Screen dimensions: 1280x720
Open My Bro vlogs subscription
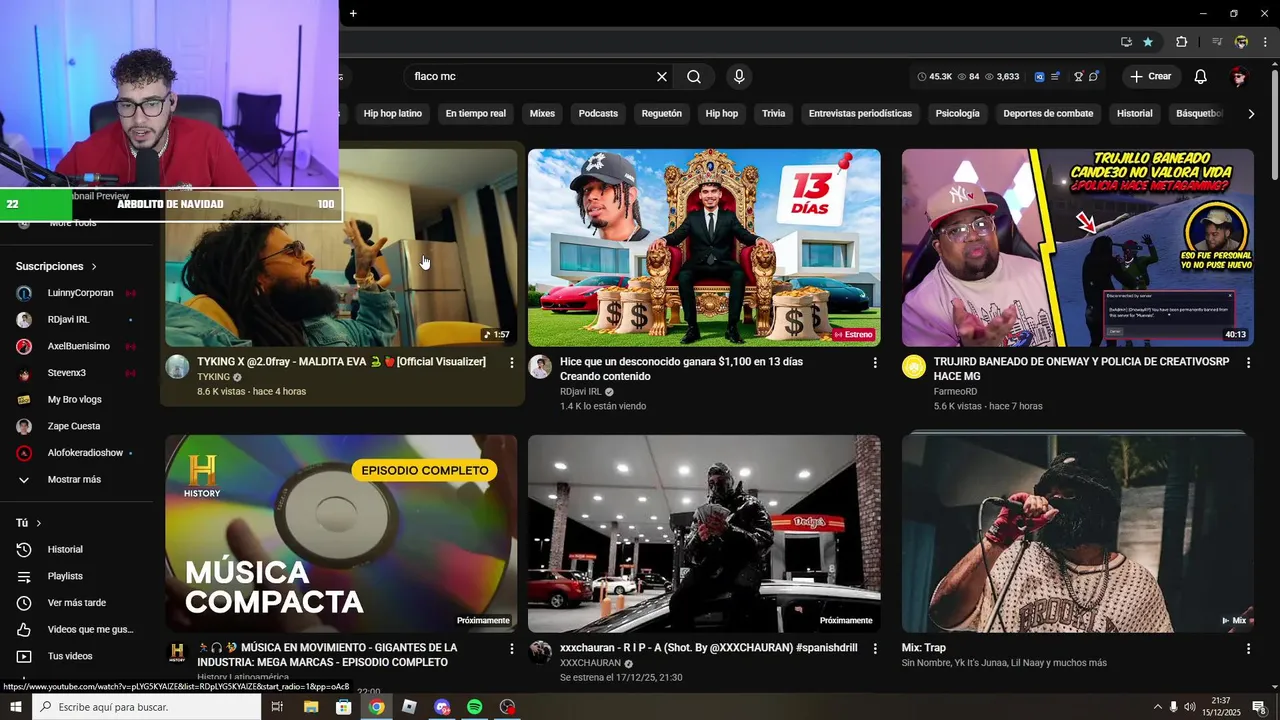[77, 400]
